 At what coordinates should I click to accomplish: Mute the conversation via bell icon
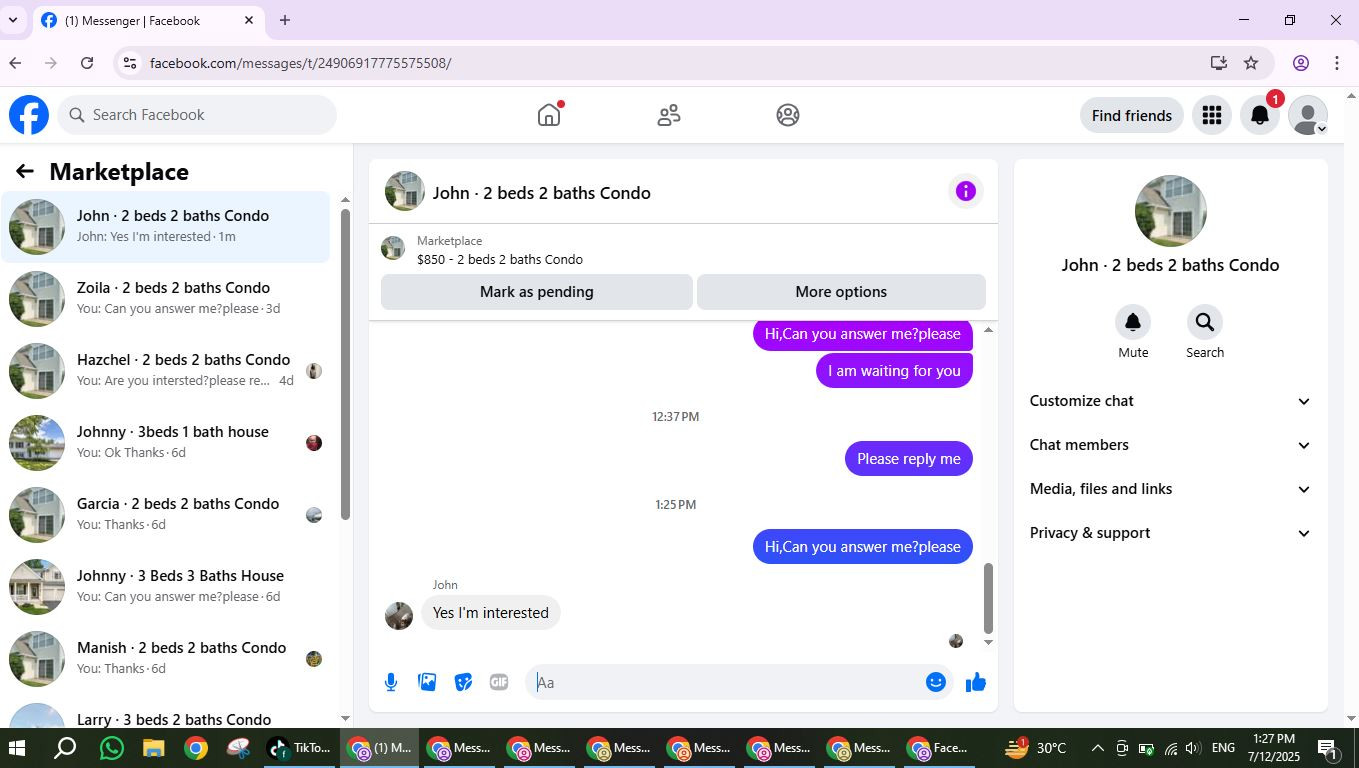coord(1133,322)
